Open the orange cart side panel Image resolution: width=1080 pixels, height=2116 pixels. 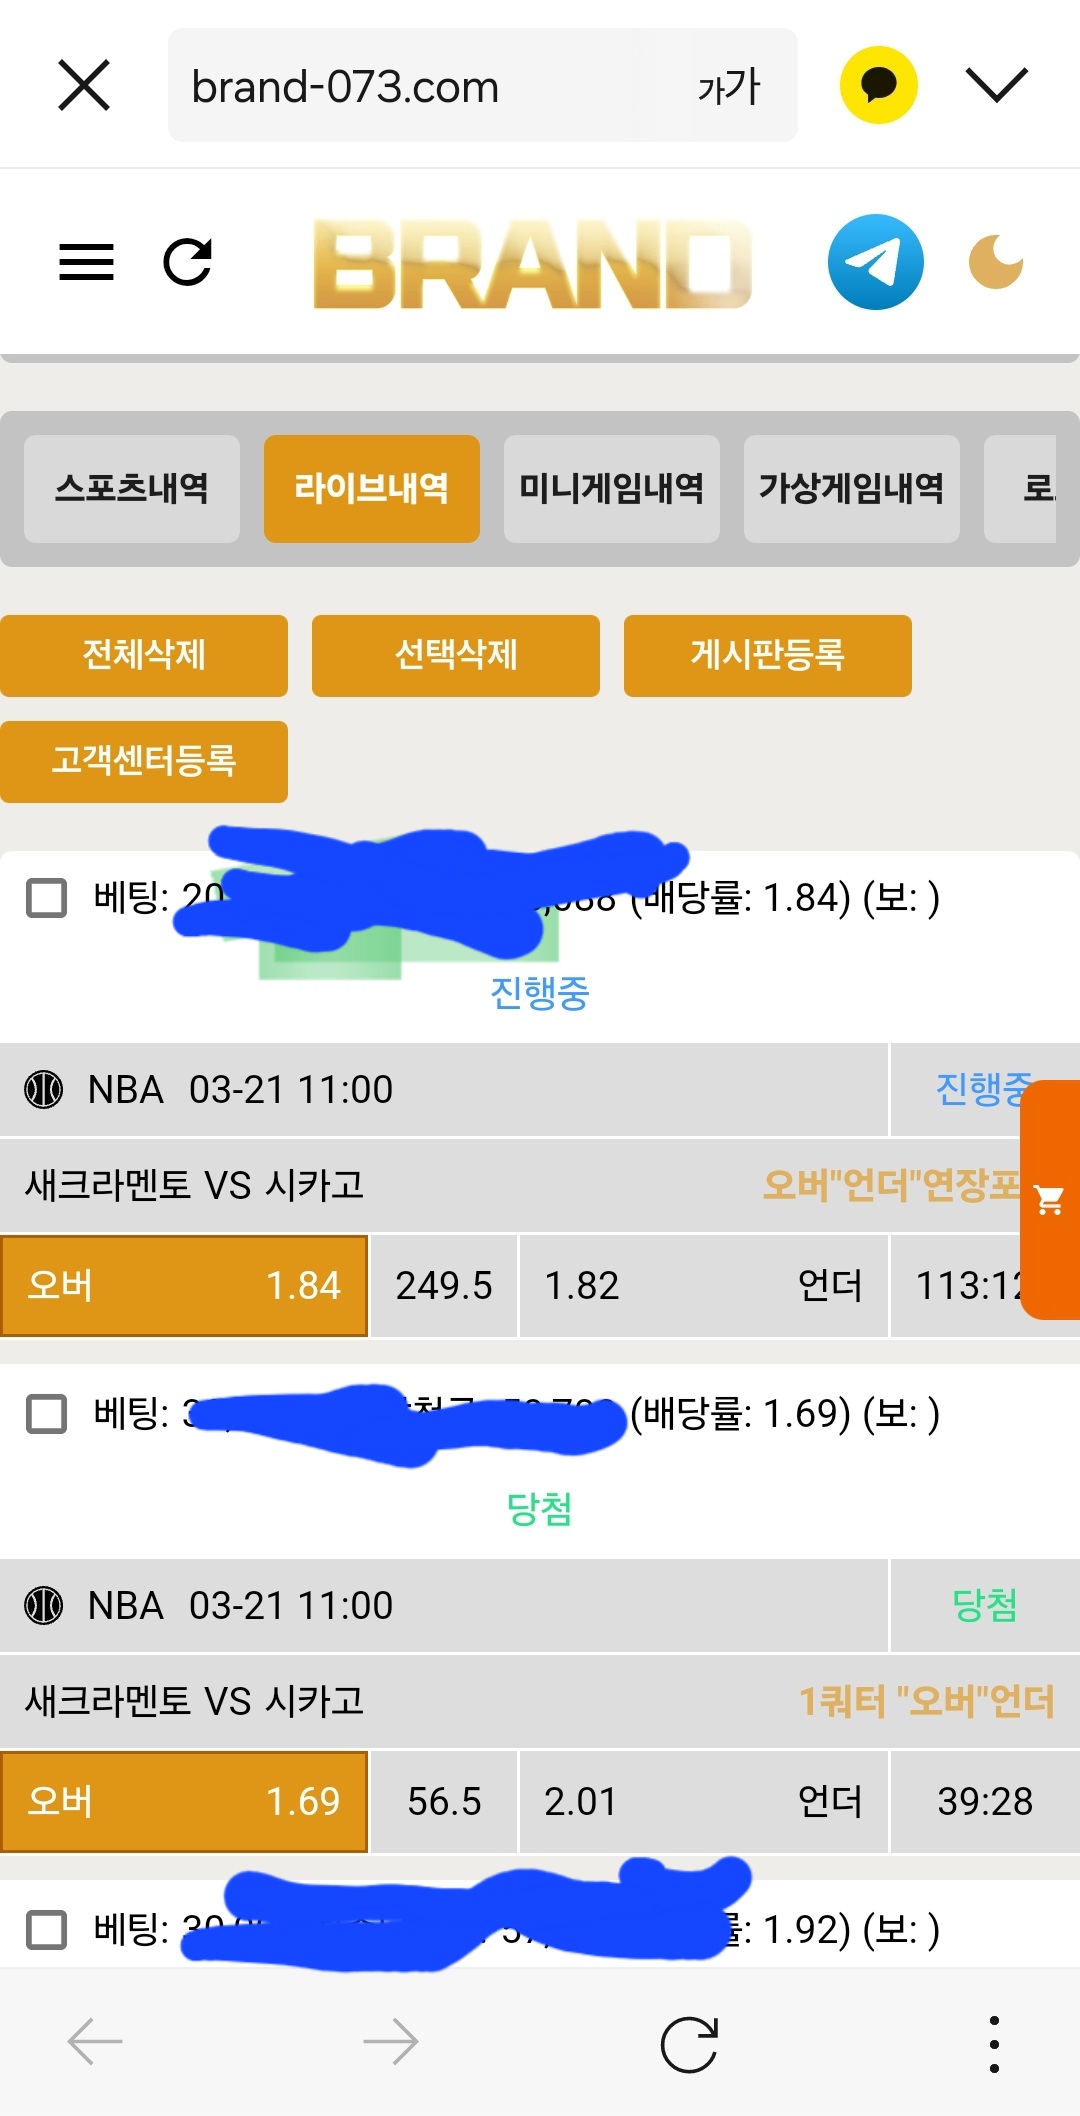click(1049, 1199)
